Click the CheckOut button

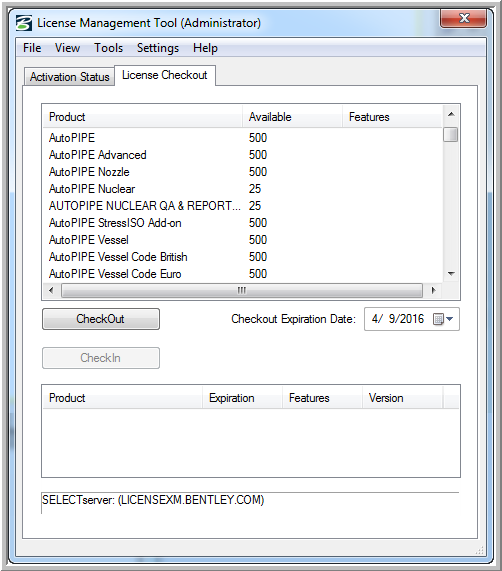click(101, 319)
